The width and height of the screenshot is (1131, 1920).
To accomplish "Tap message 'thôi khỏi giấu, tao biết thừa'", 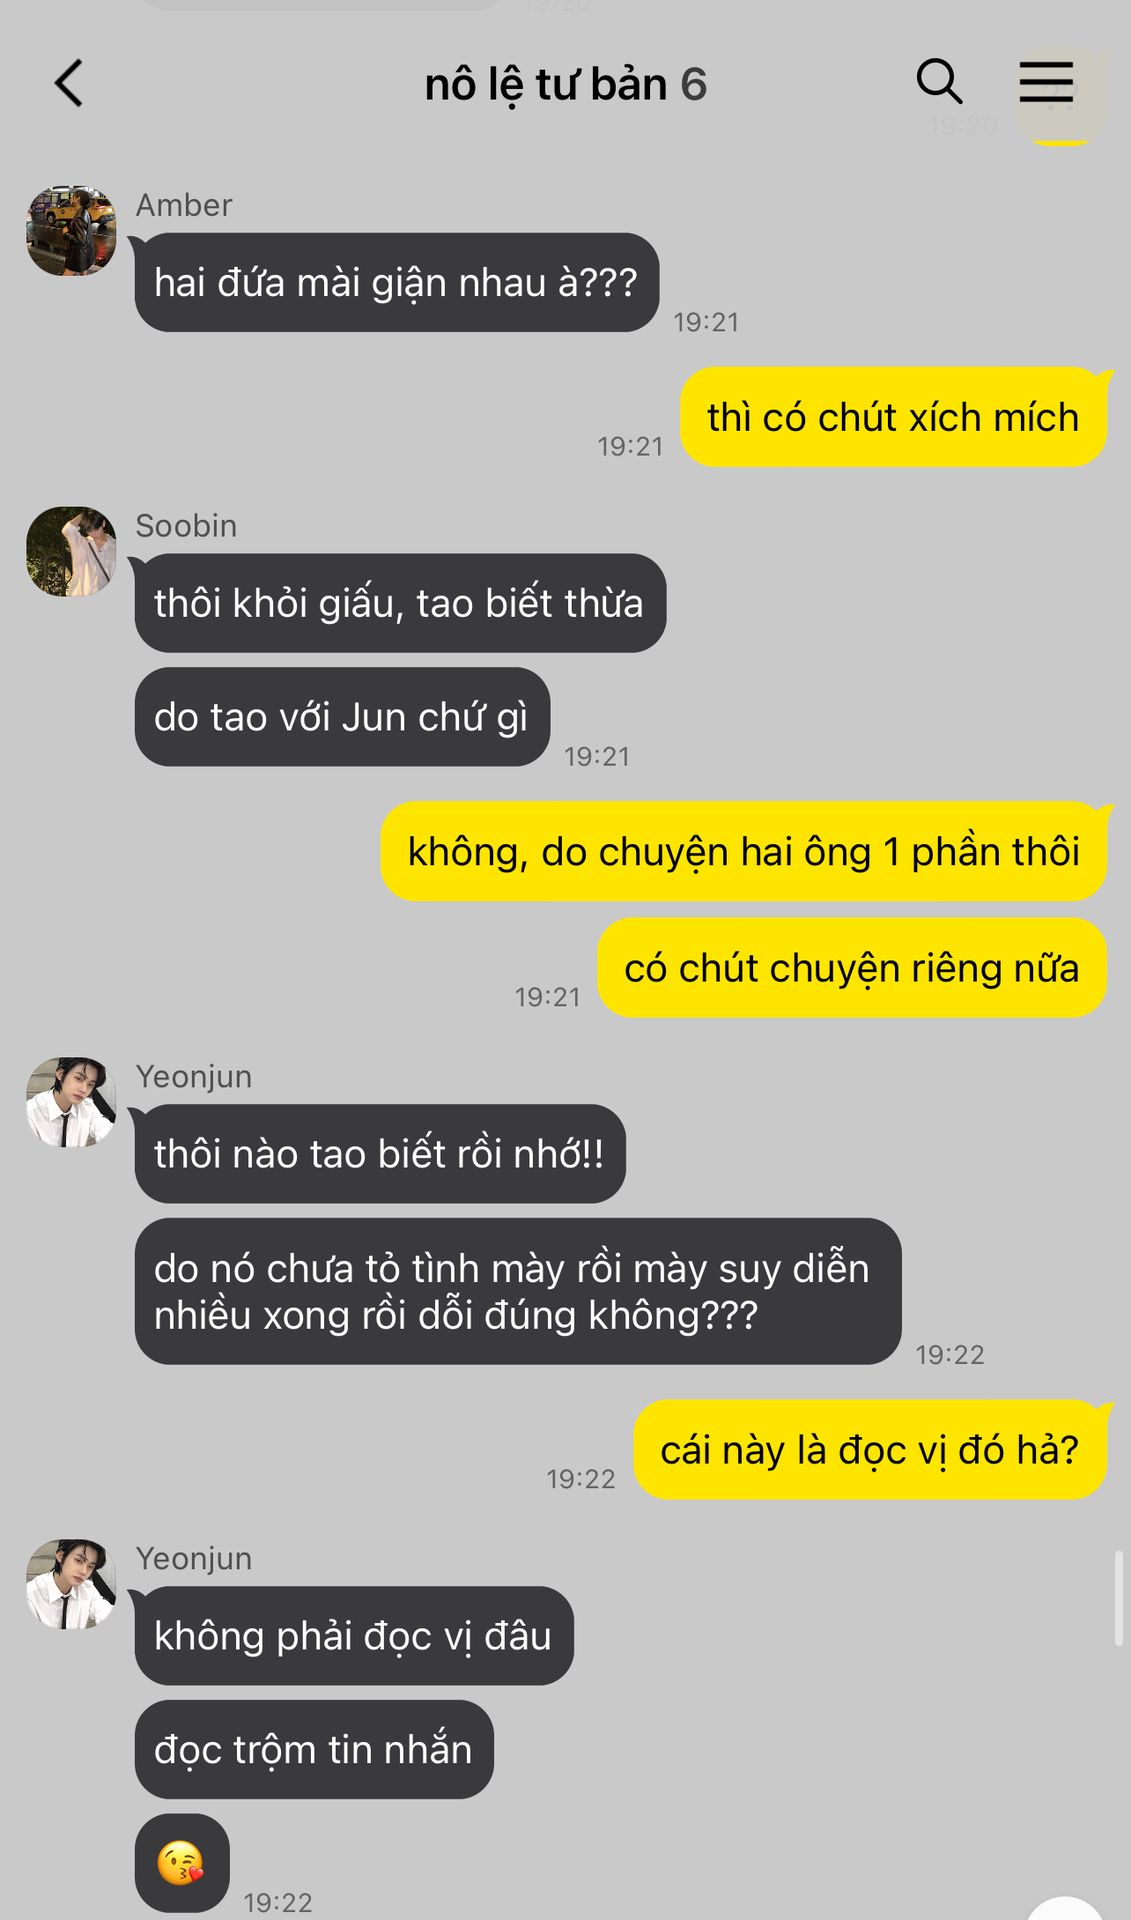I will (400, 603).
